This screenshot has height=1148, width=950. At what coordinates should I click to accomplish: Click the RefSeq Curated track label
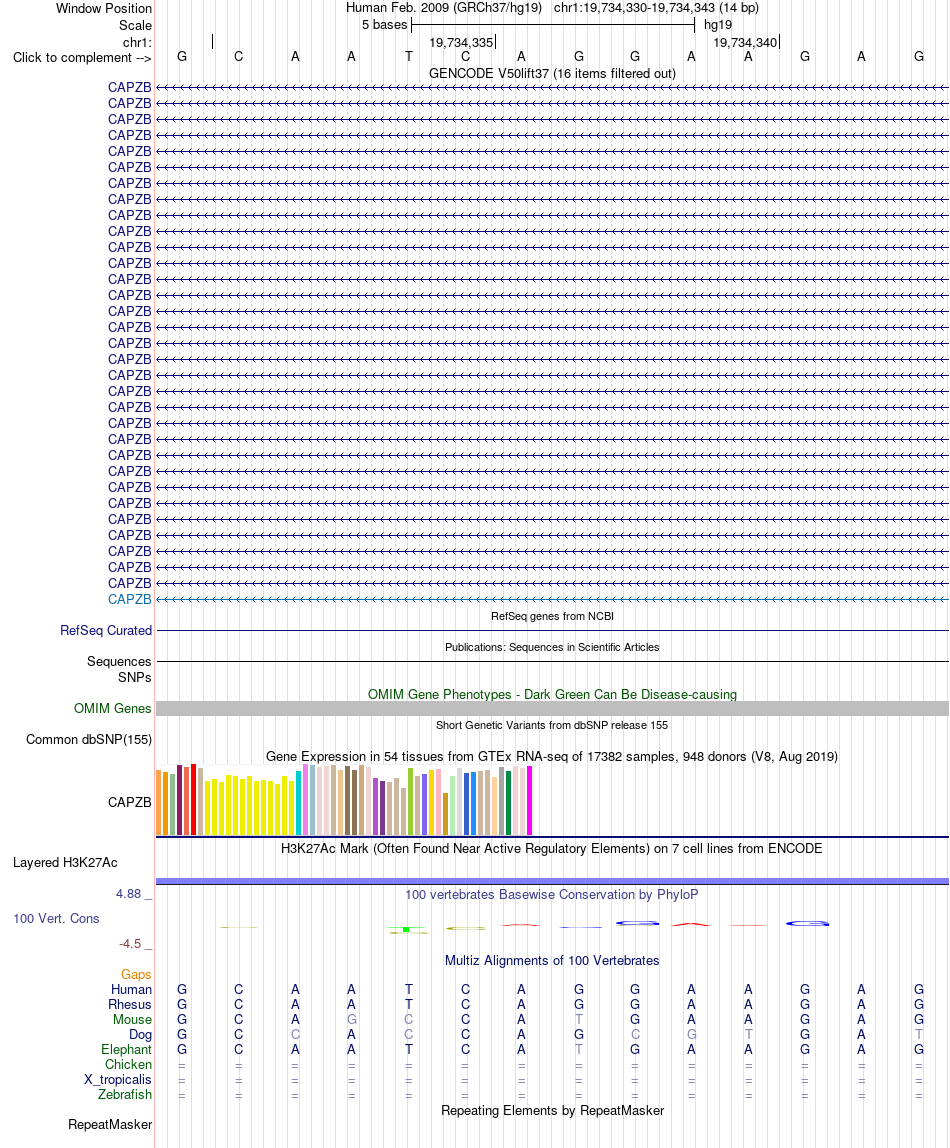point(106,630)
